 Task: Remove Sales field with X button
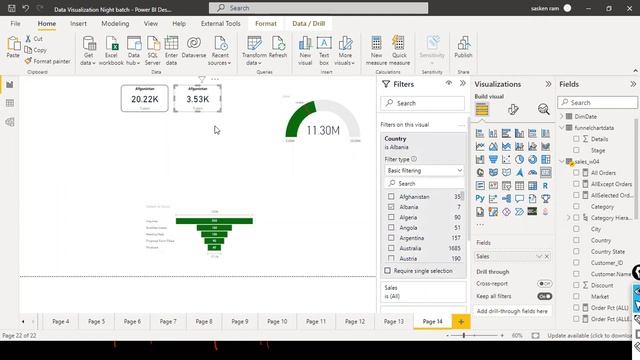tap(547, 256)
